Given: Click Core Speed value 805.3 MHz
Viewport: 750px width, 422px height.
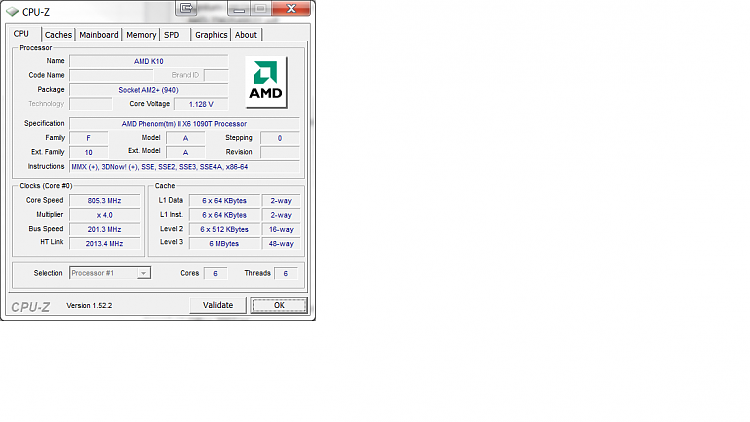Looking at the screenshot, I should 105,200.
